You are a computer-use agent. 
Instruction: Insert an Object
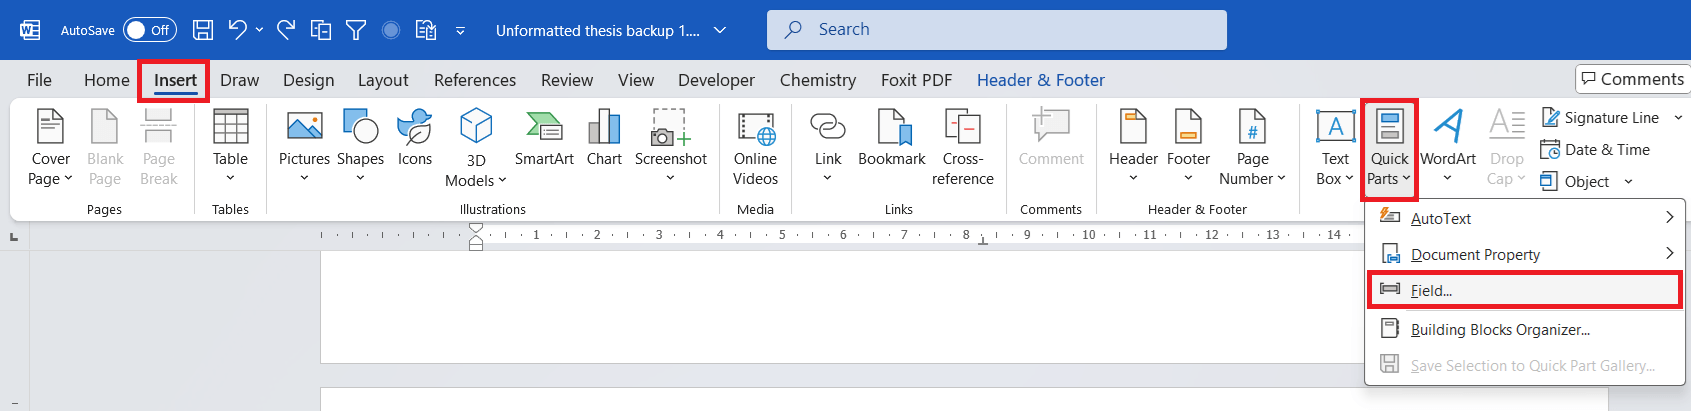[1575, 181]
